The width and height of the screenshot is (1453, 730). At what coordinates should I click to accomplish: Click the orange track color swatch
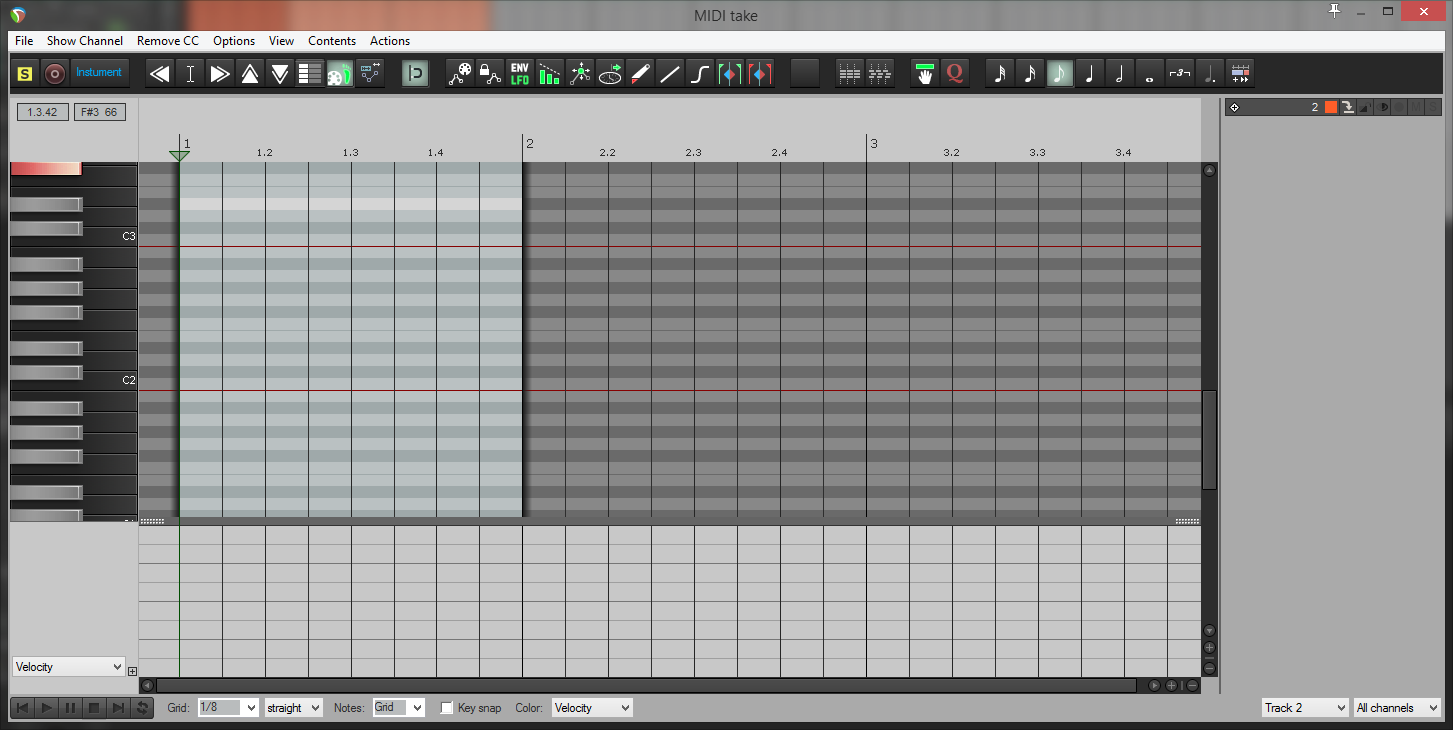[1330, 107]
